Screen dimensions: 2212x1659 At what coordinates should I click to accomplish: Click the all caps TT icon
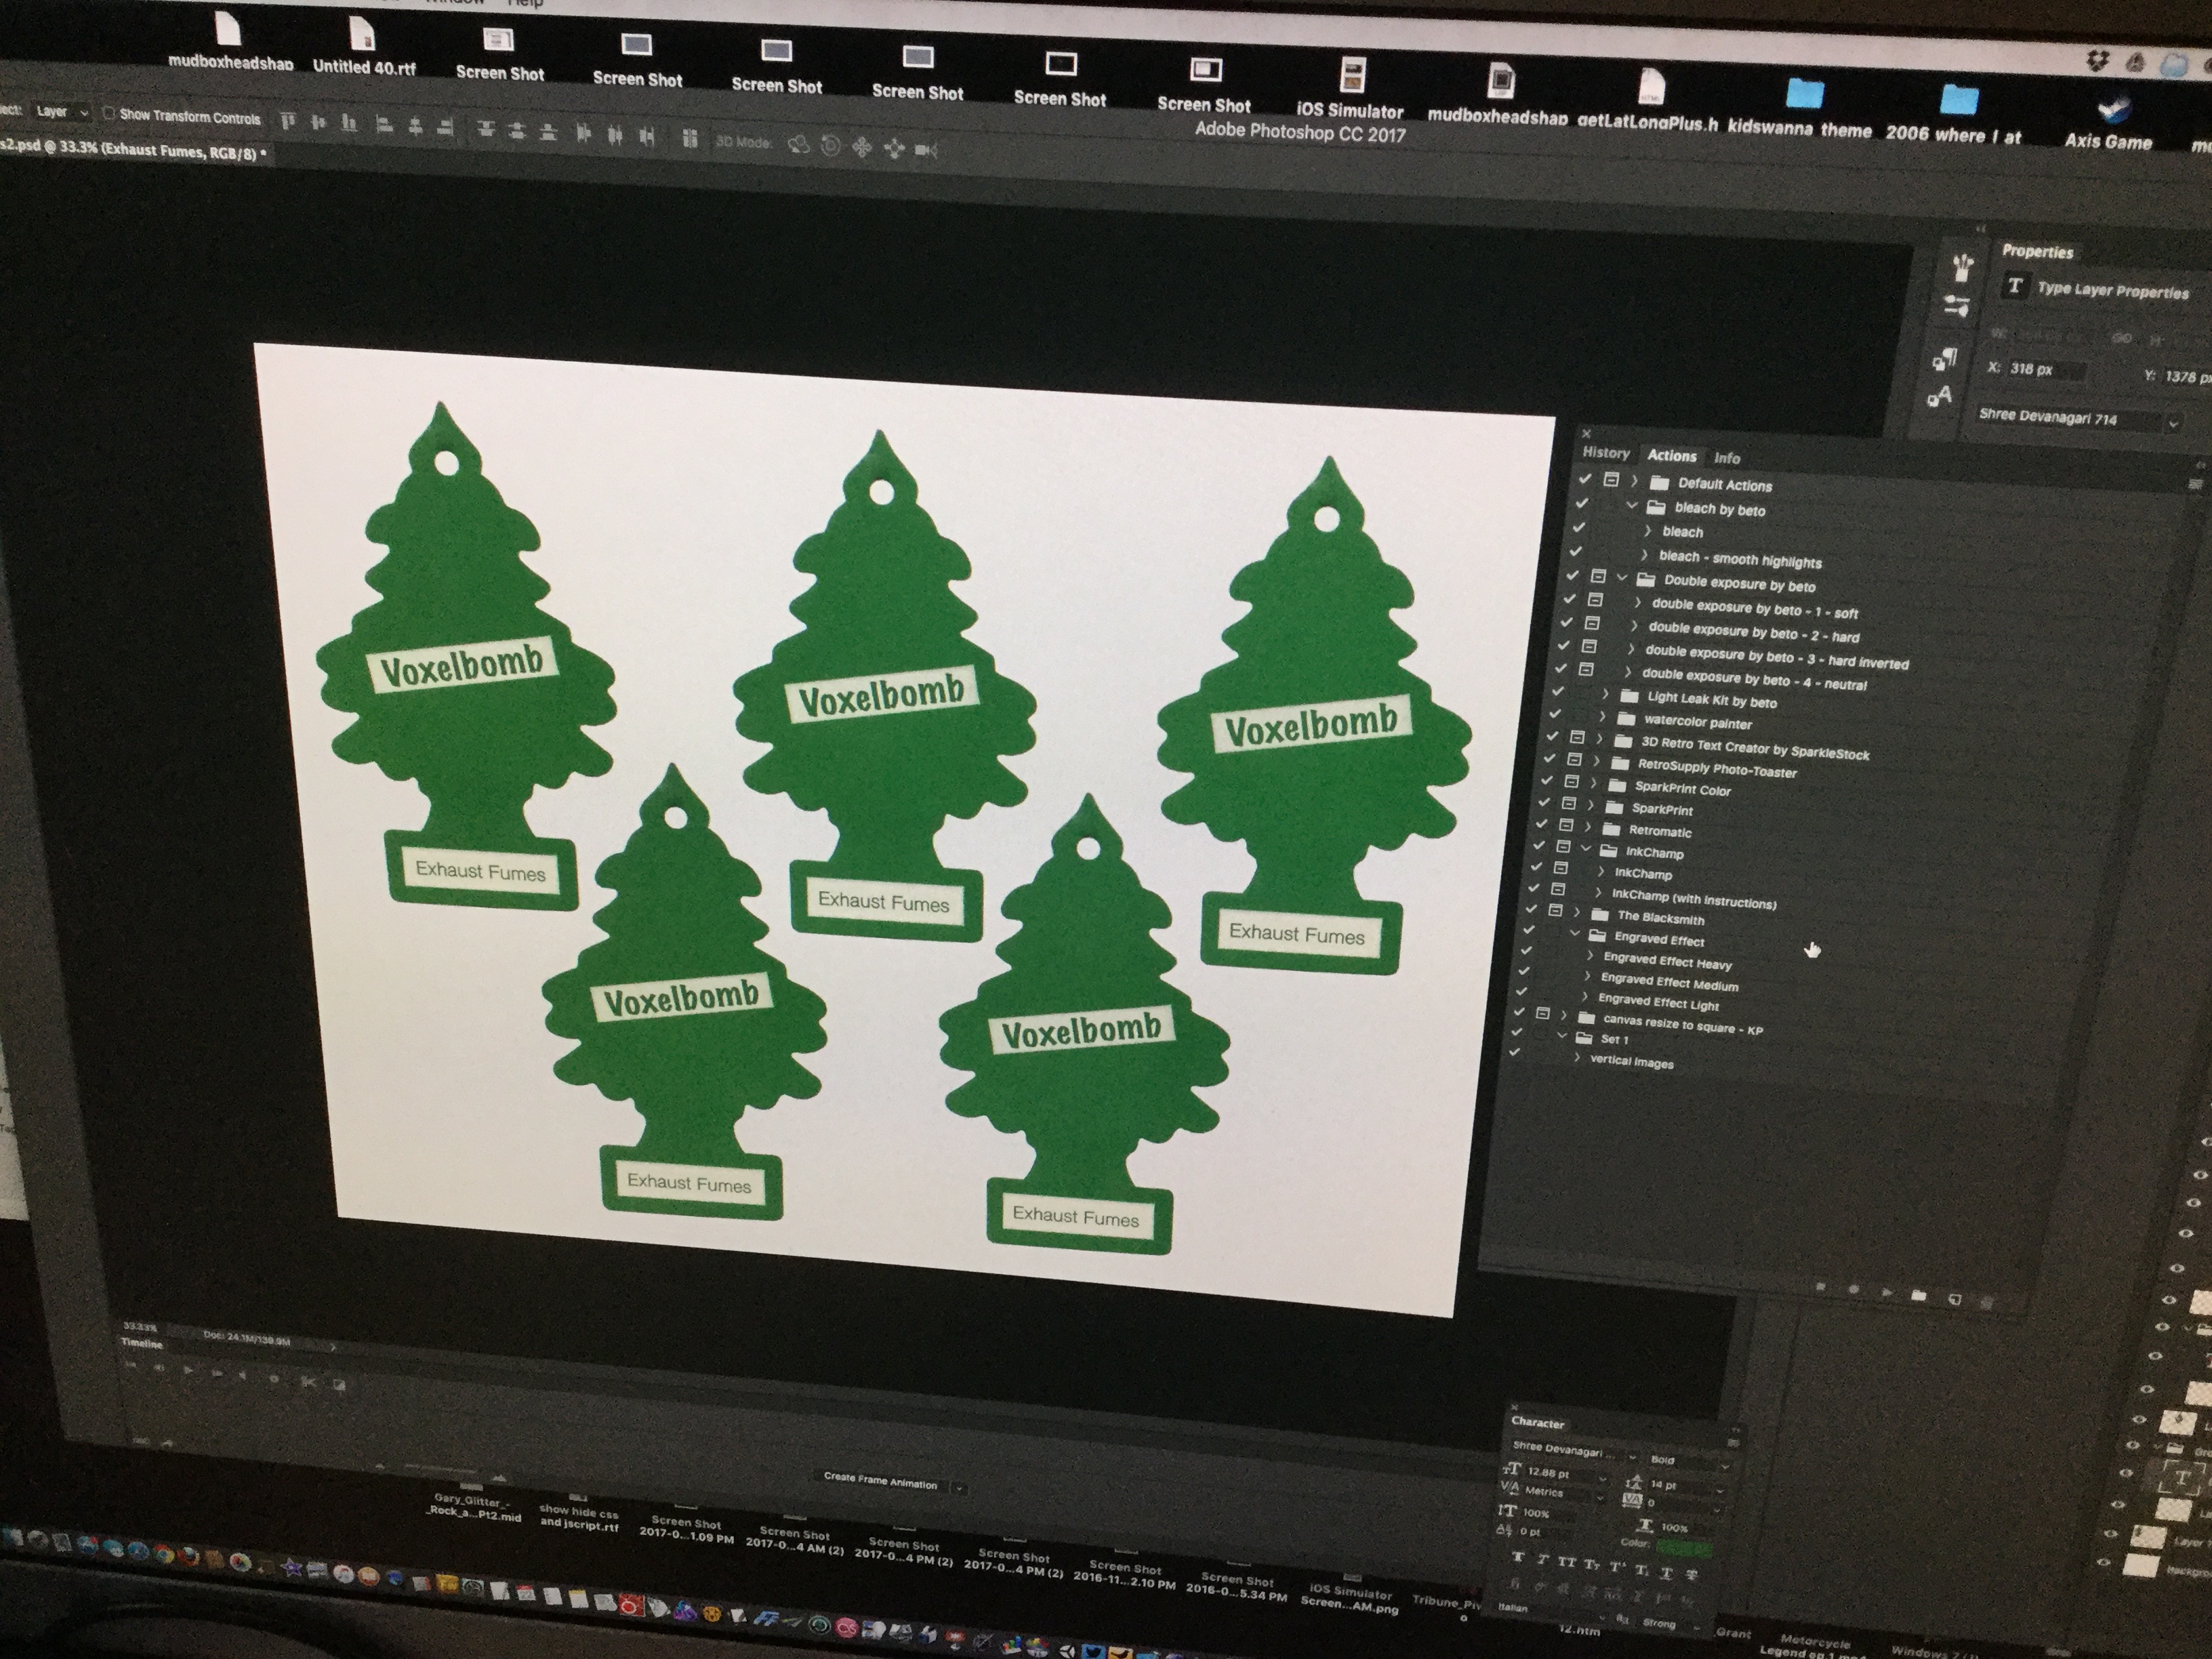(x=1566, y=1561)
